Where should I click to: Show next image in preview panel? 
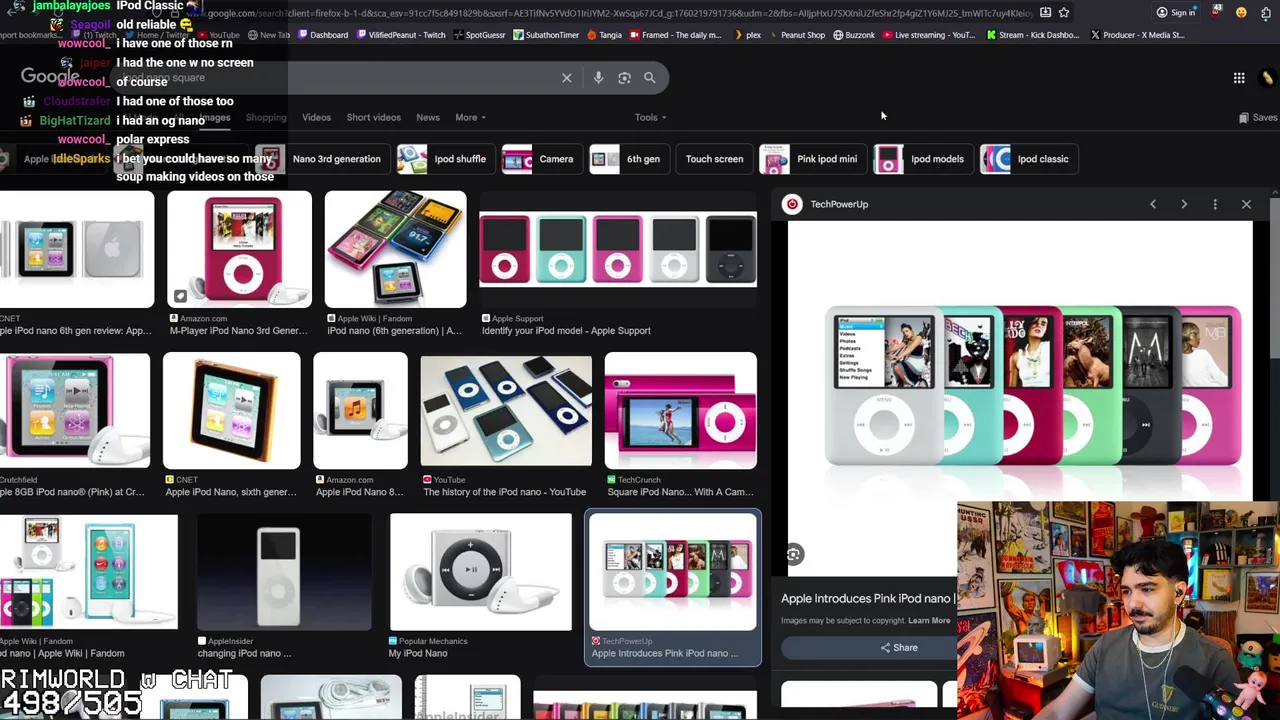point(1184,204)
